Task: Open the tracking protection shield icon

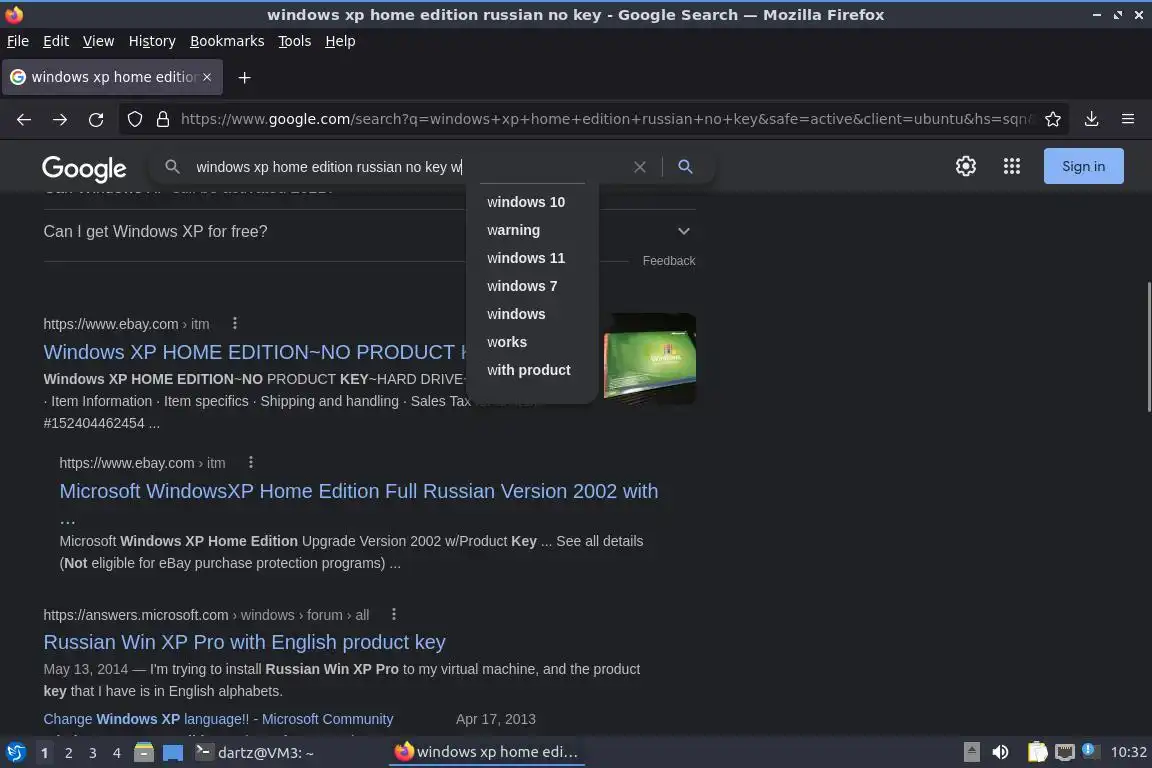Action: coord(134,119)
